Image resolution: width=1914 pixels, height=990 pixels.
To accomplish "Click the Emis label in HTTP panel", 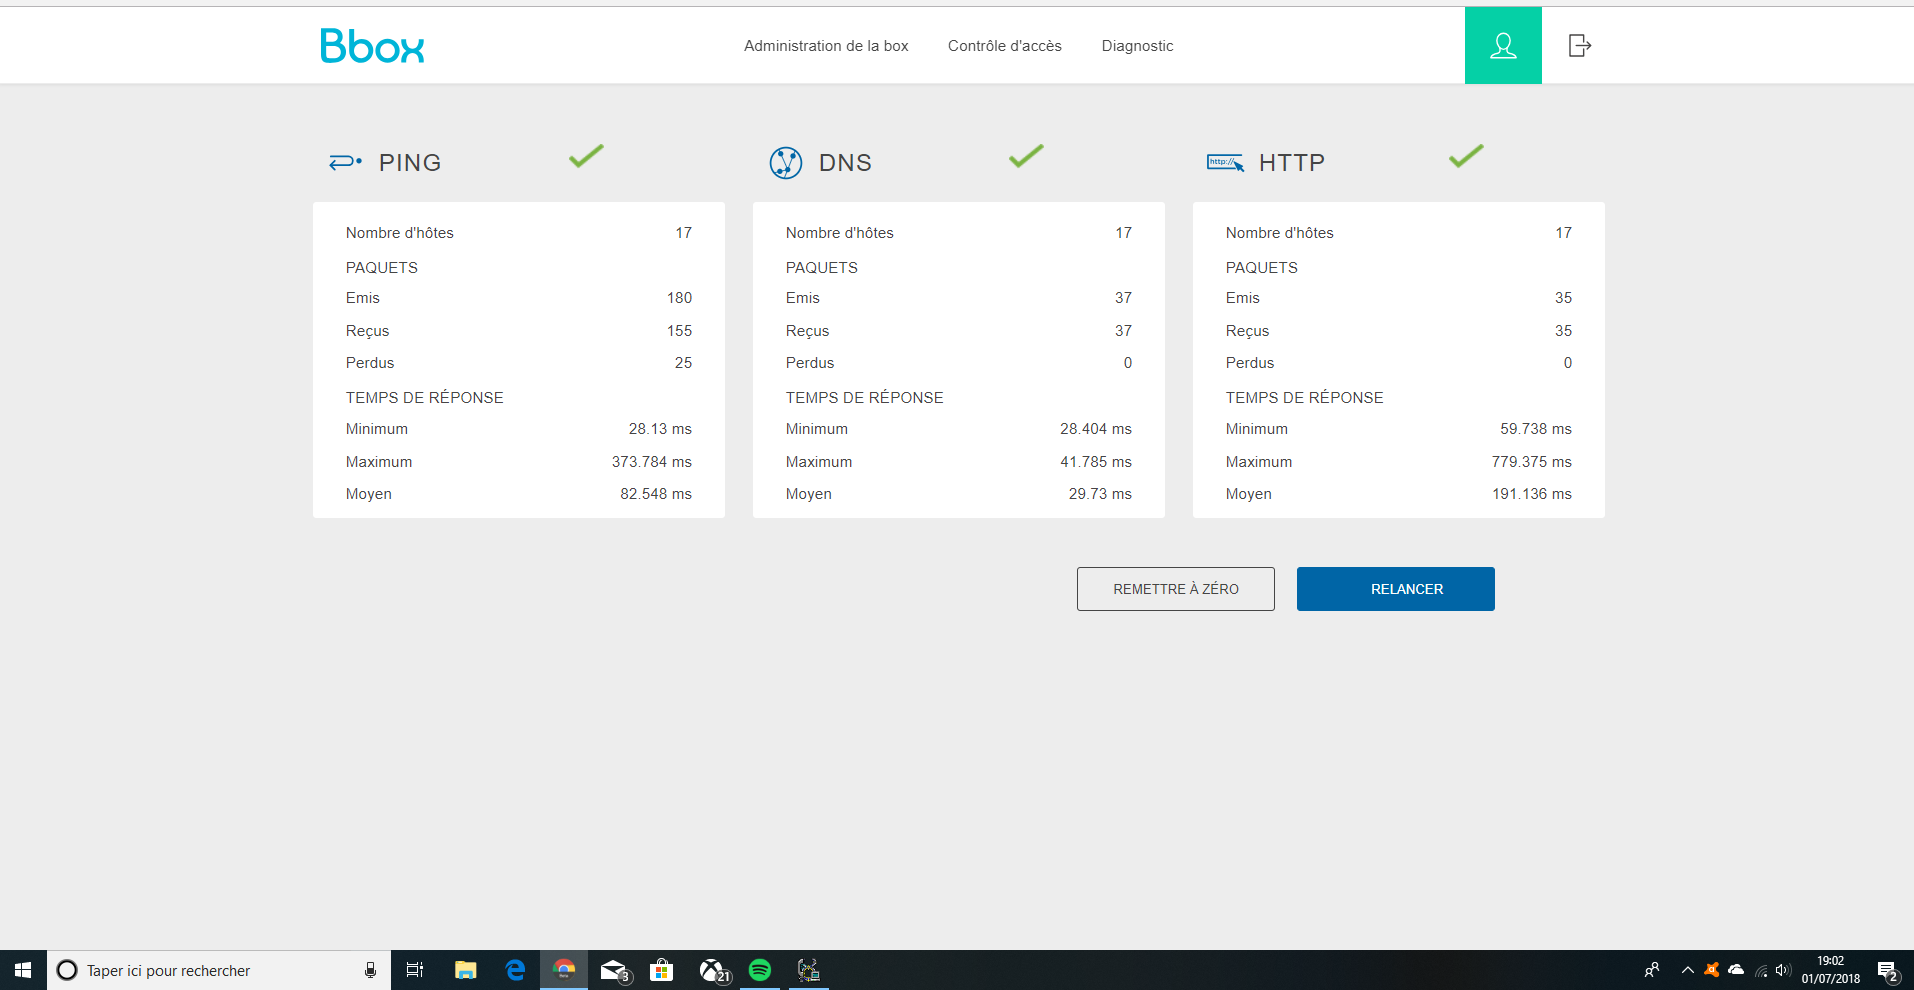I will [1243, 298].
